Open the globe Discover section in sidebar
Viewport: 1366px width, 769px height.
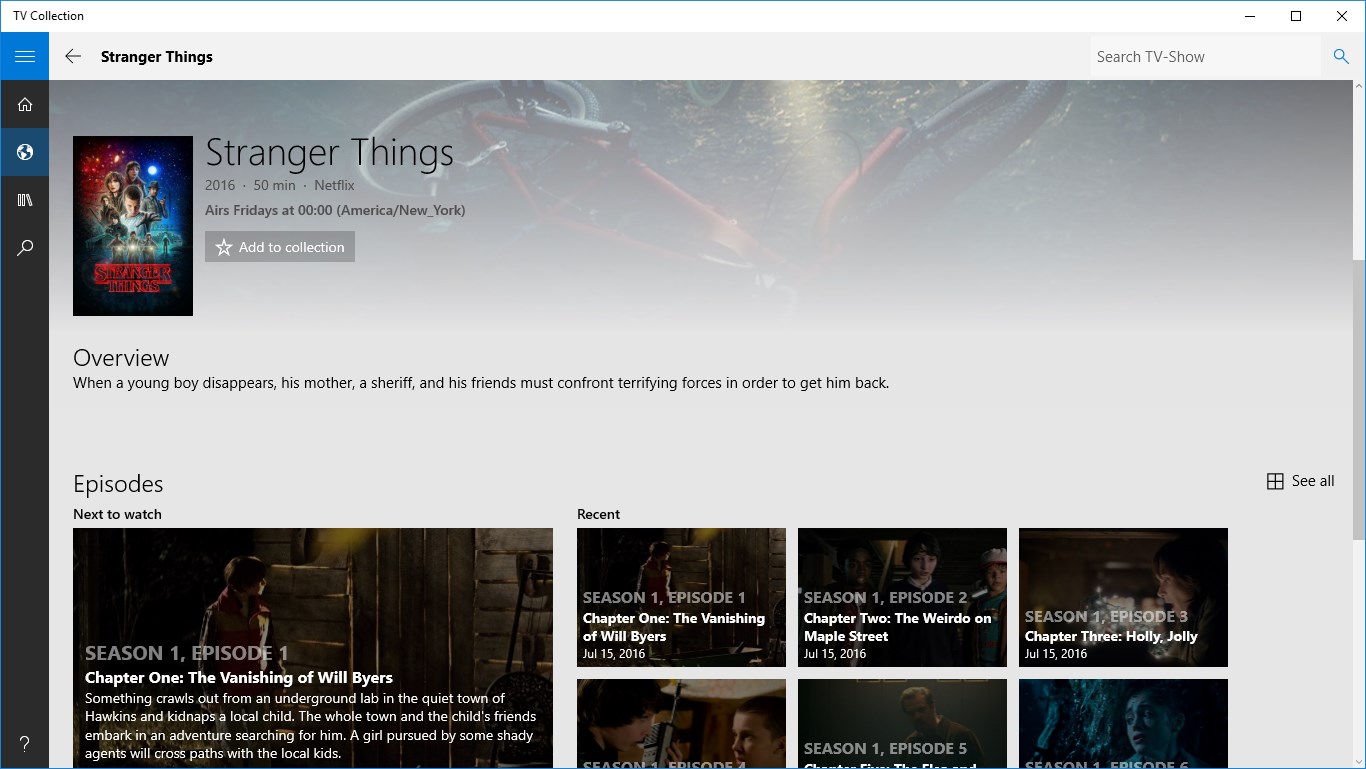click(x=24, y=152)
